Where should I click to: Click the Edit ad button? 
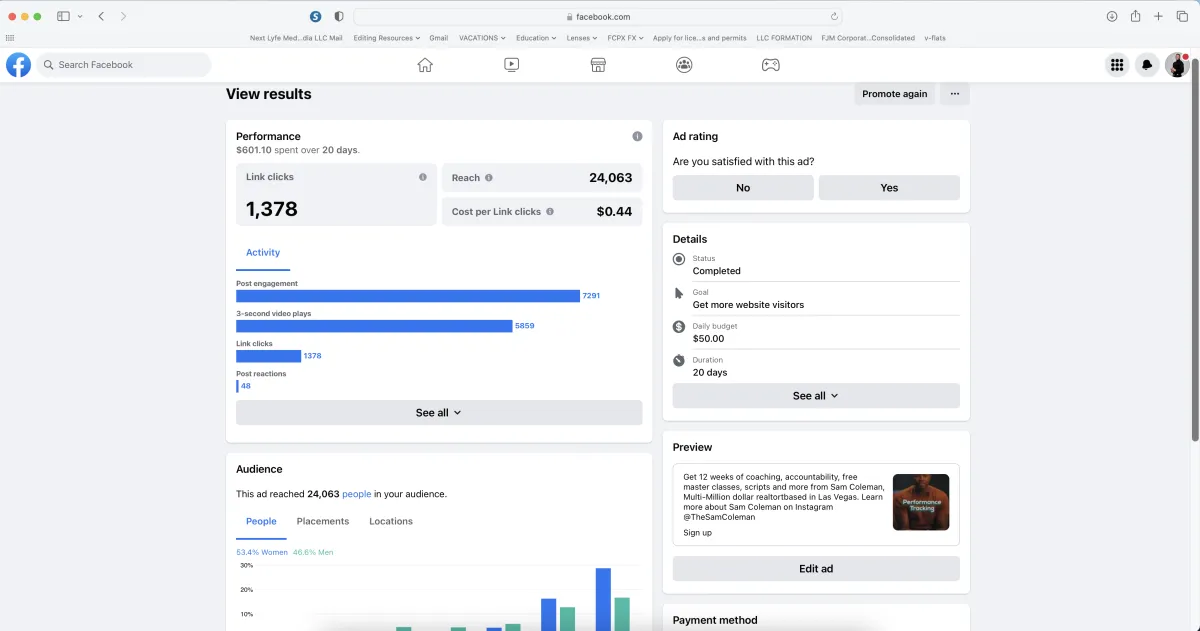(815, 569)
